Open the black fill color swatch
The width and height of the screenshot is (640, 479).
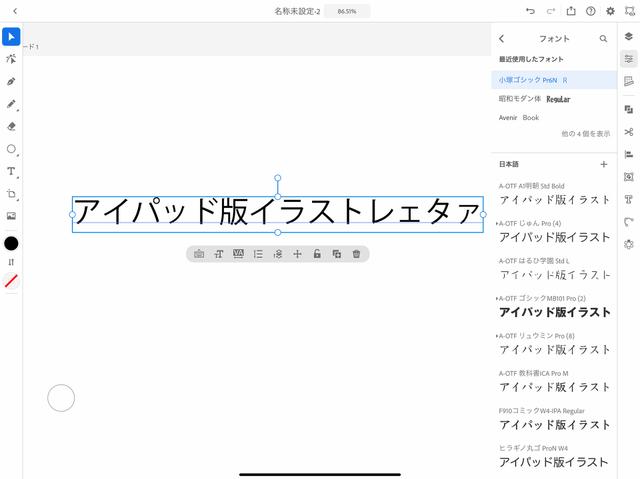(11, 244)
